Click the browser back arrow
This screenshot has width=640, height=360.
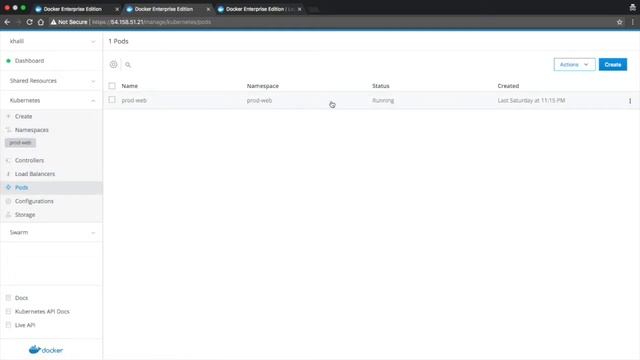pos(7,22)
